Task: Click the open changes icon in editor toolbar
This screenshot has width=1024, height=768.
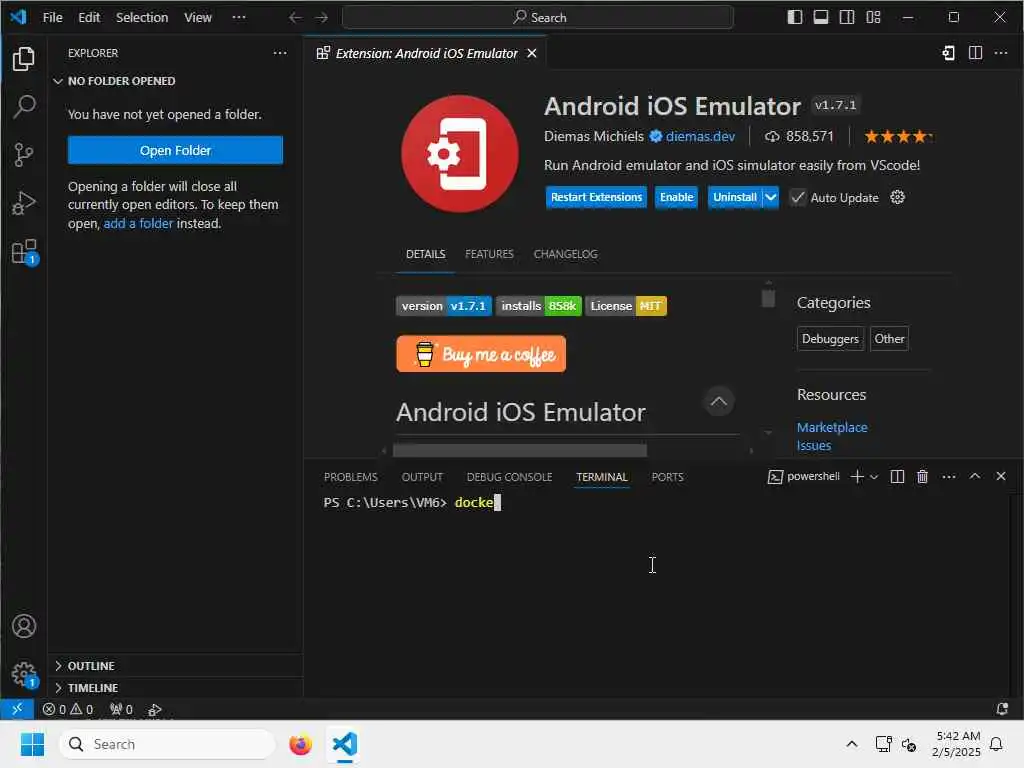Action: 948,53
